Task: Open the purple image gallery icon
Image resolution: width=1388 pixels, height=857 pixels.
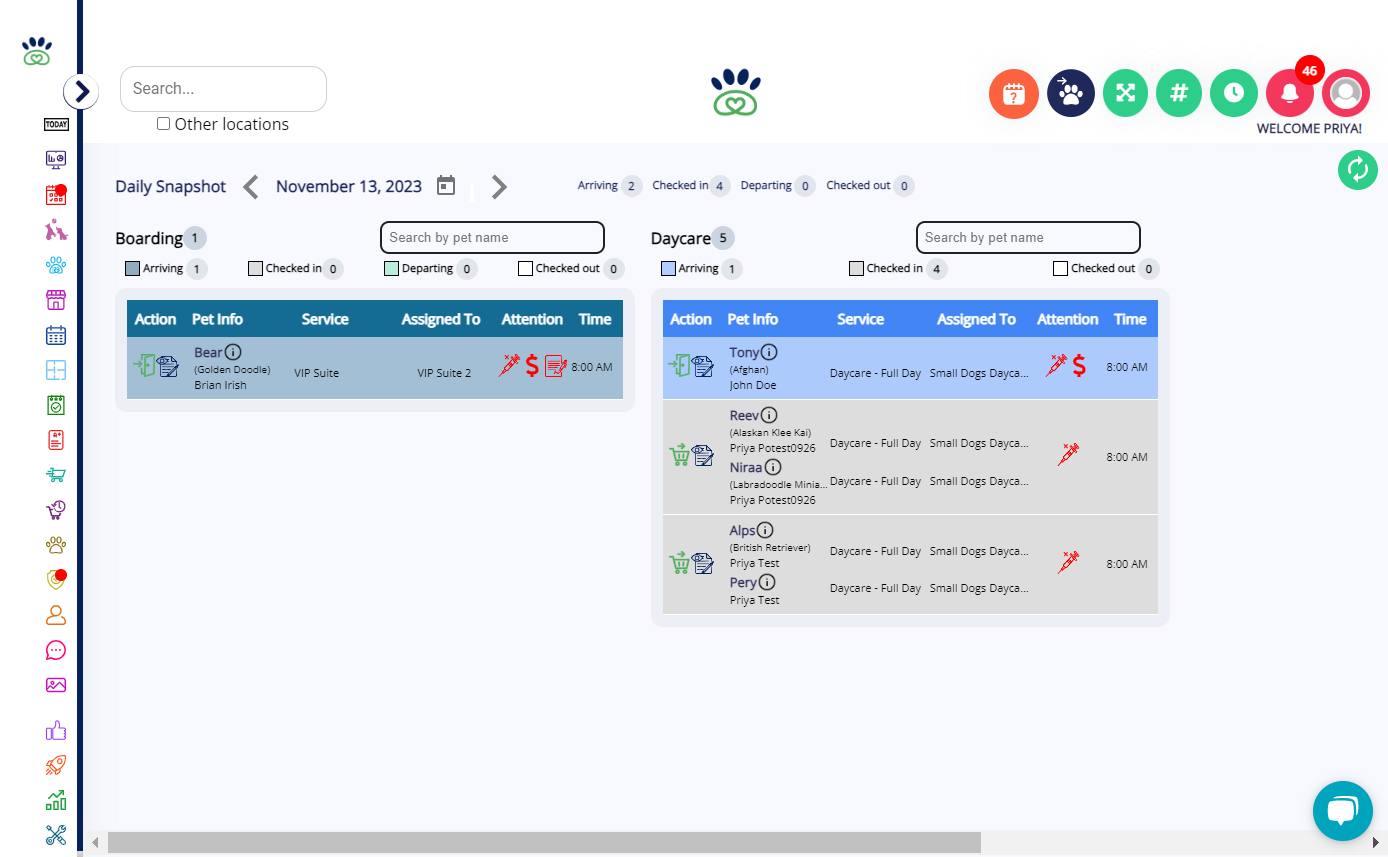Action: click(x=56, y=685)
